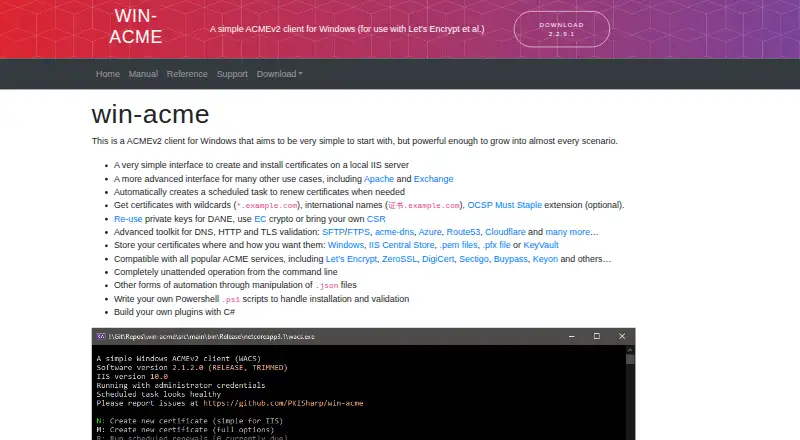Open the Cloudflare link
Screen dimensions: 800x440
coord(505,232)
